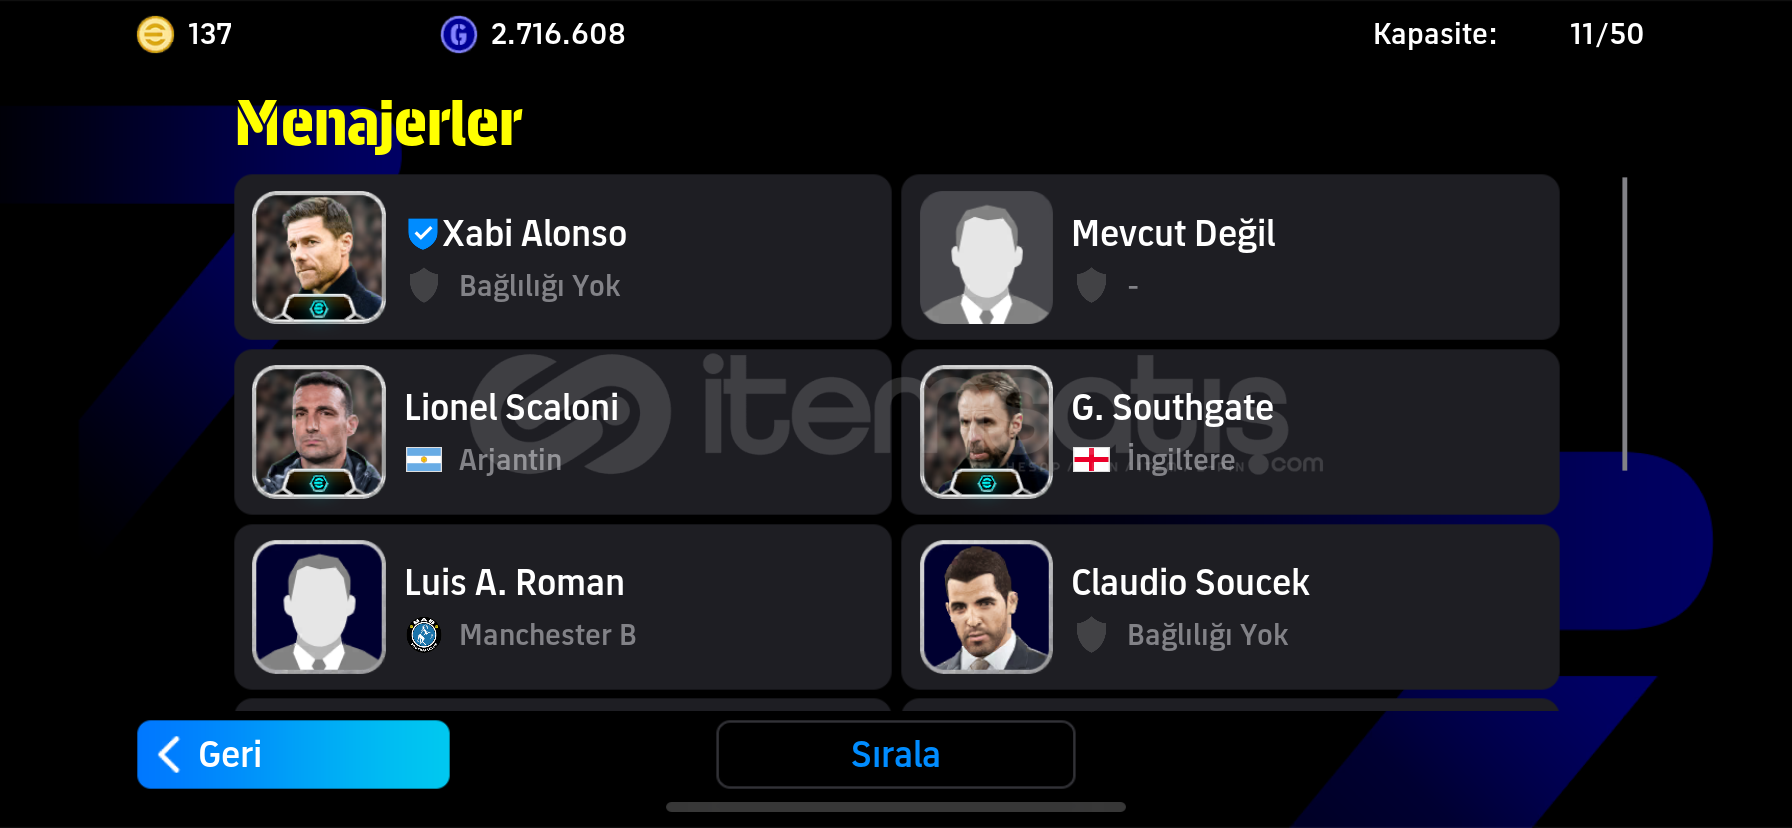Screen dimensions: 1792x828
Task: Click the Manchester B club crest icon
Action: 424,635
